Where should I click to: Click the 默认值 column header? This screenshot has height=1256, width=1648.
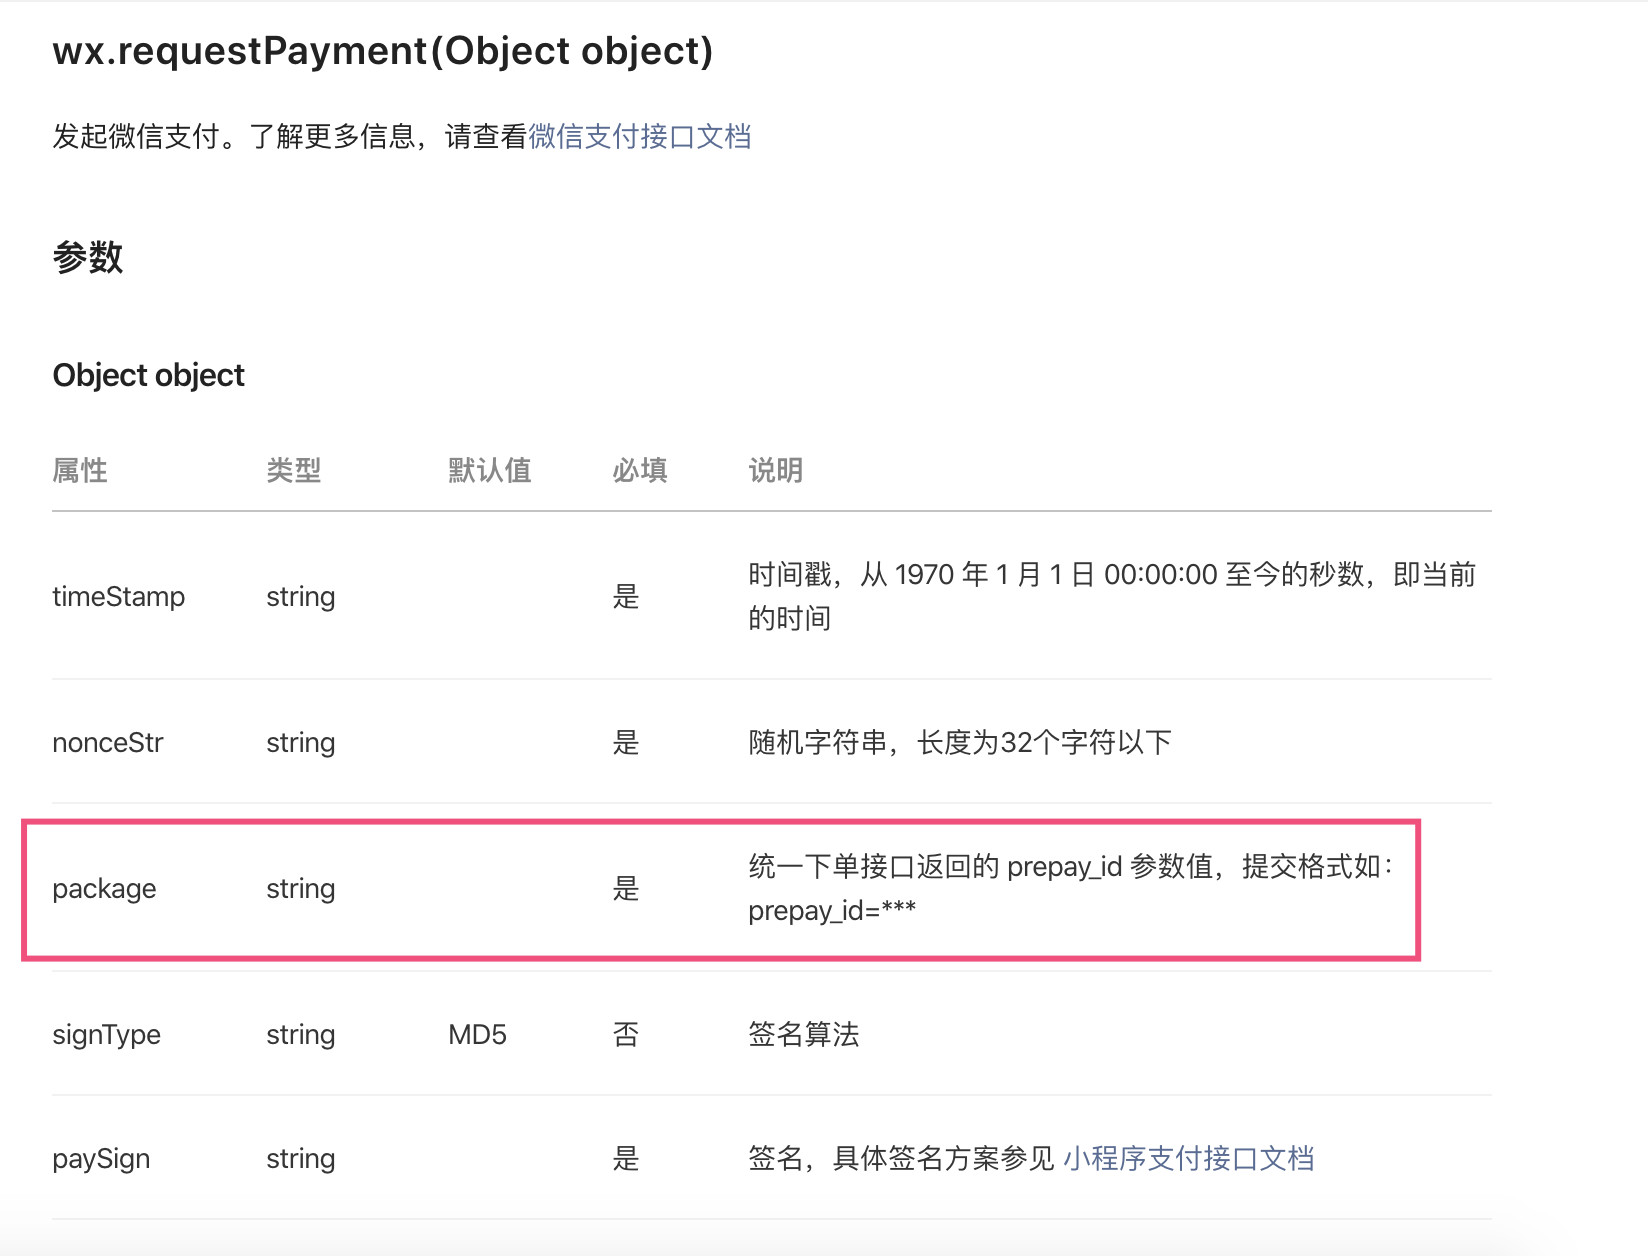(490, 470)
